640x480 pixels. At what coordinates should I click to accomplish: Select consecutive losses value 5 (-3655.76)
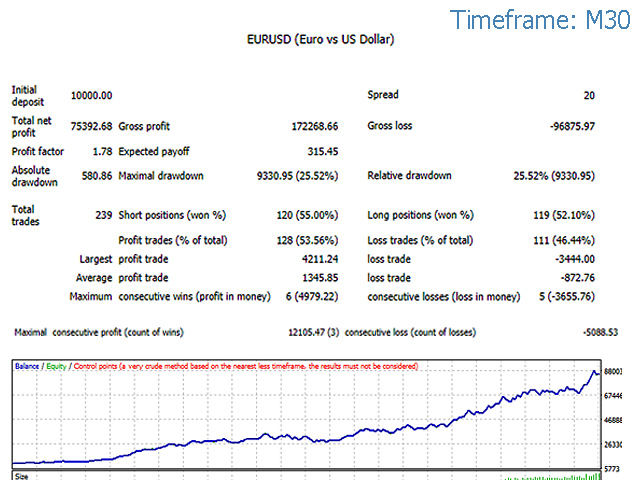(x=567, y=296)
